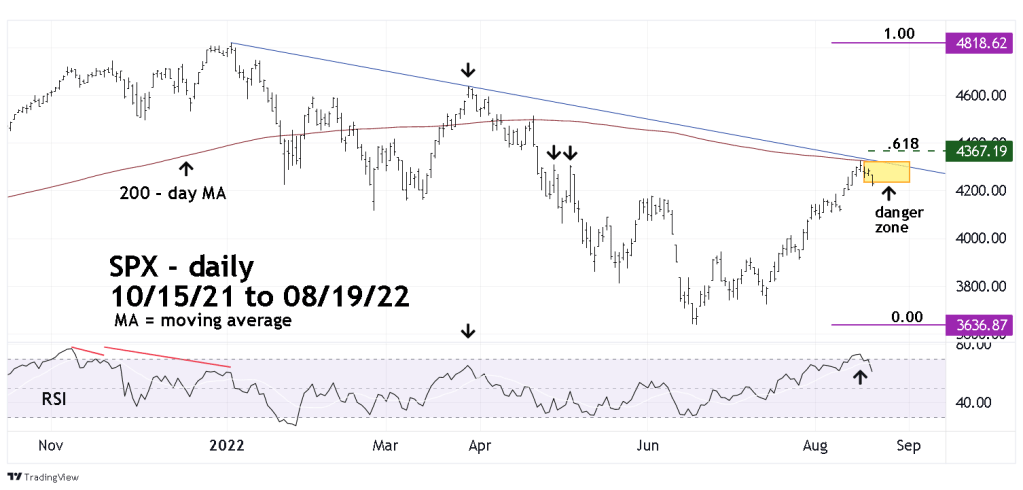Select the purple 3636.87 price label
Image resolution: width=1023 pixels, height=490 pixels.
pyautogui.click(x=982, y=325)
